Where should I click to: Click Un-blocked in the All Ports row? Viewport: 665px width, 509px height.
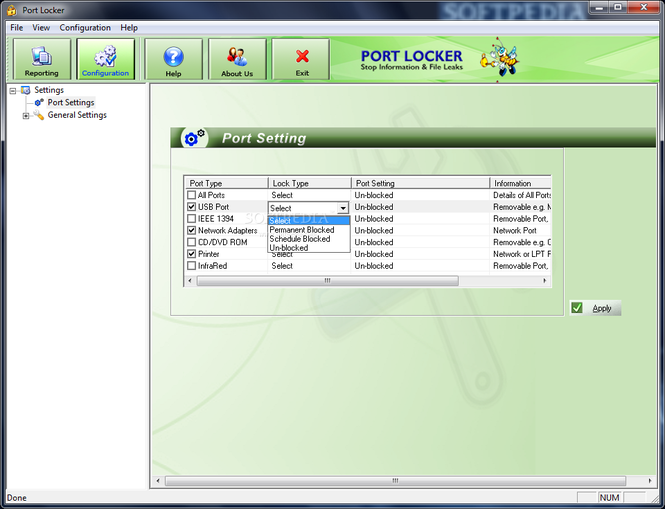pyautogui.click(x=374, y=195)
